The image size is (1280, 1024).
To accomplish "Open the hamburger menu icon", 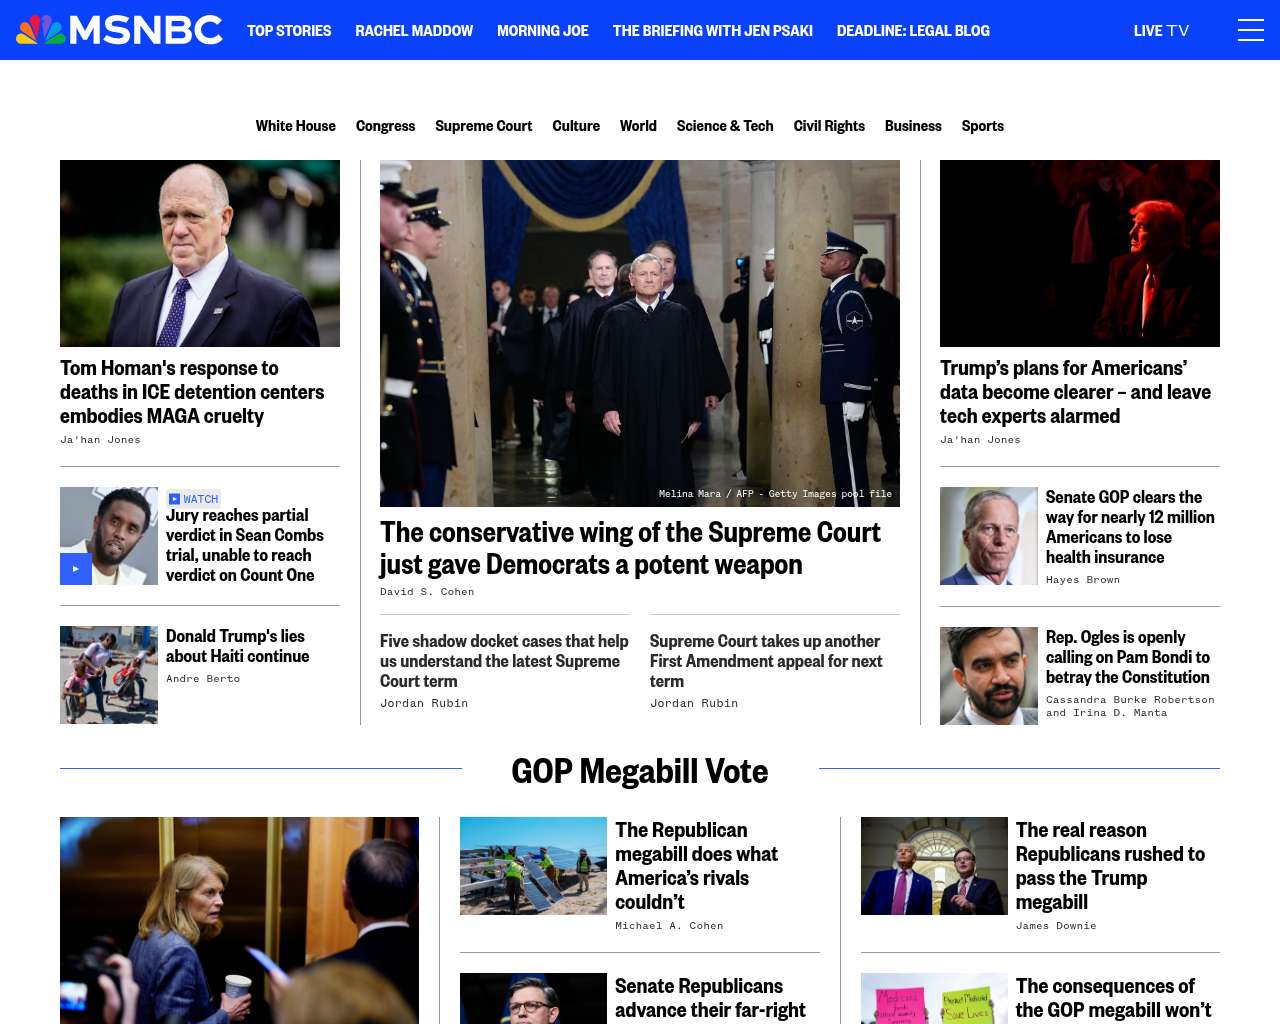I will pyautogui.click(x=1250, y=30).
